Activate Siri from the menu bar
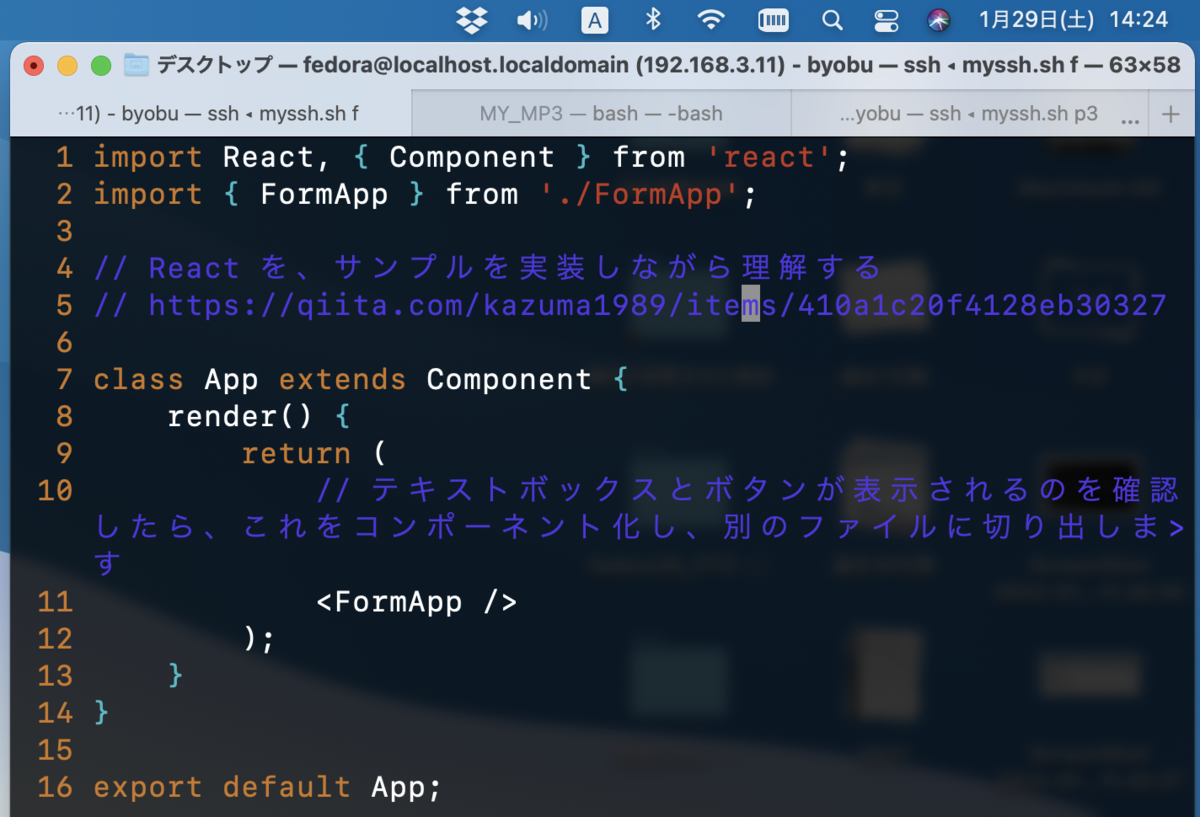 (938, 20)
